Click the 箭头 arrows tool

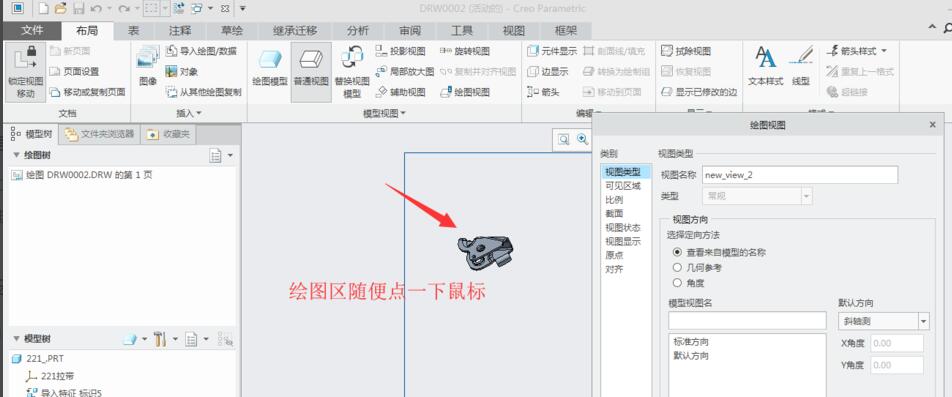(543, 92)
